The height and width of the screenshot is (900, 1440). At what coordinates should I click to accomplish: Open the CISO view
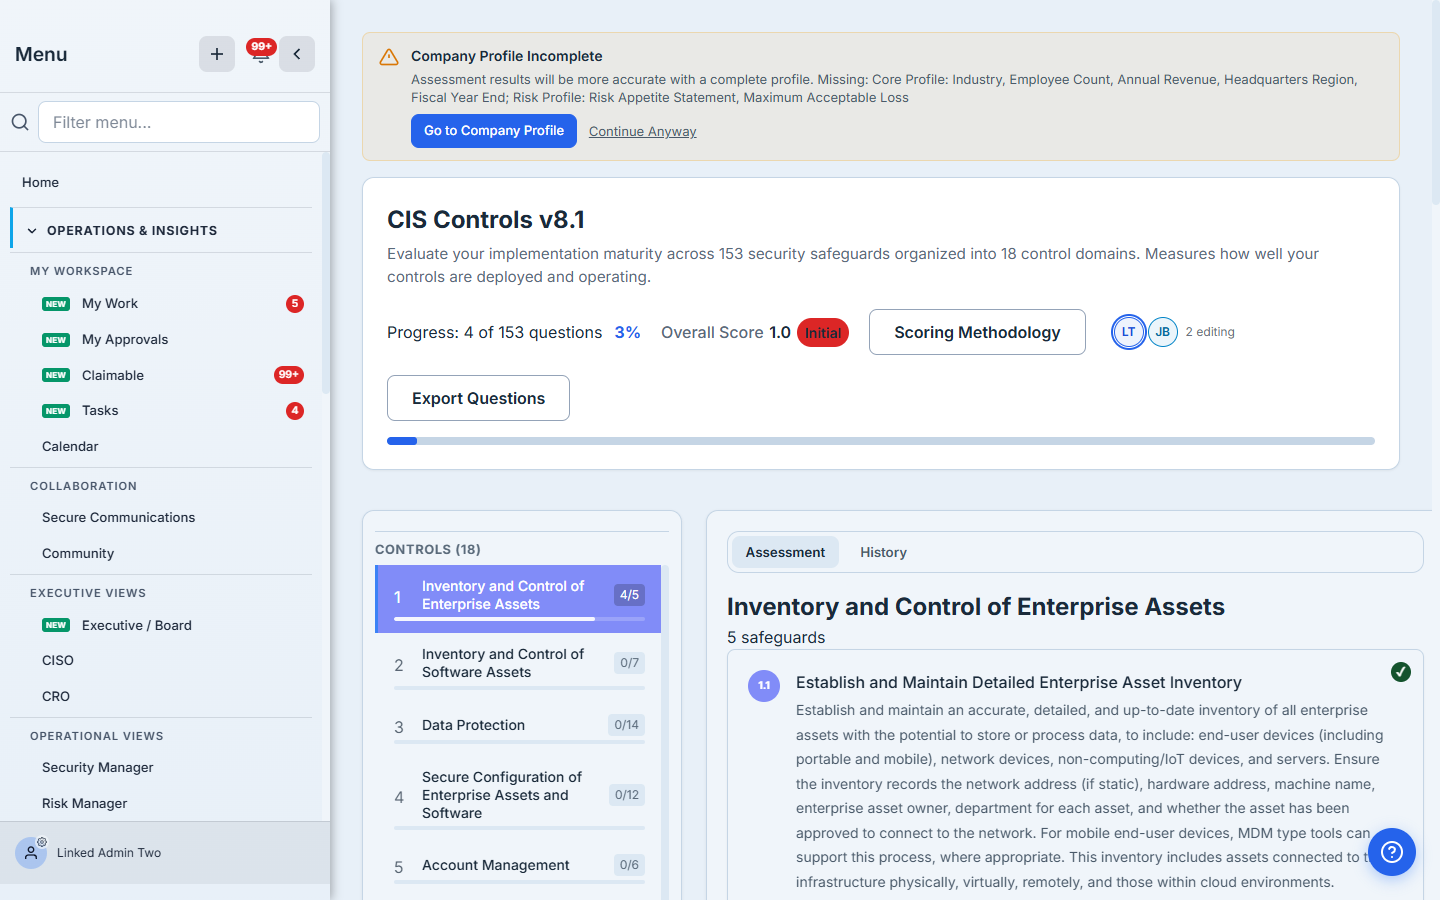(58, 661)
